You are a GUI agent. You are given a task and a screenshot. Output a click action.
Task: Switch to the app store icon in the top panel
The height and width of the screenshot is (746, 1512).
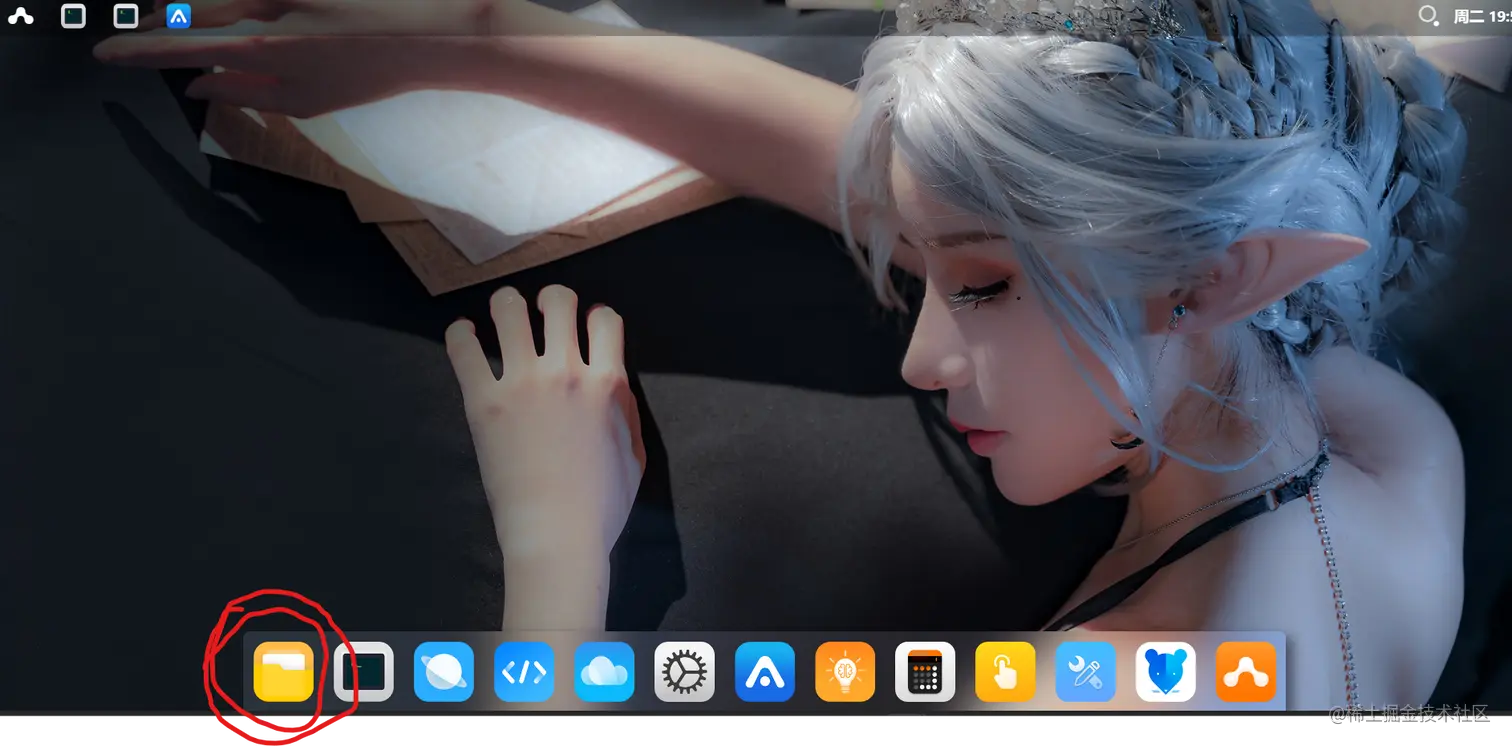click(x=179, y=16)
